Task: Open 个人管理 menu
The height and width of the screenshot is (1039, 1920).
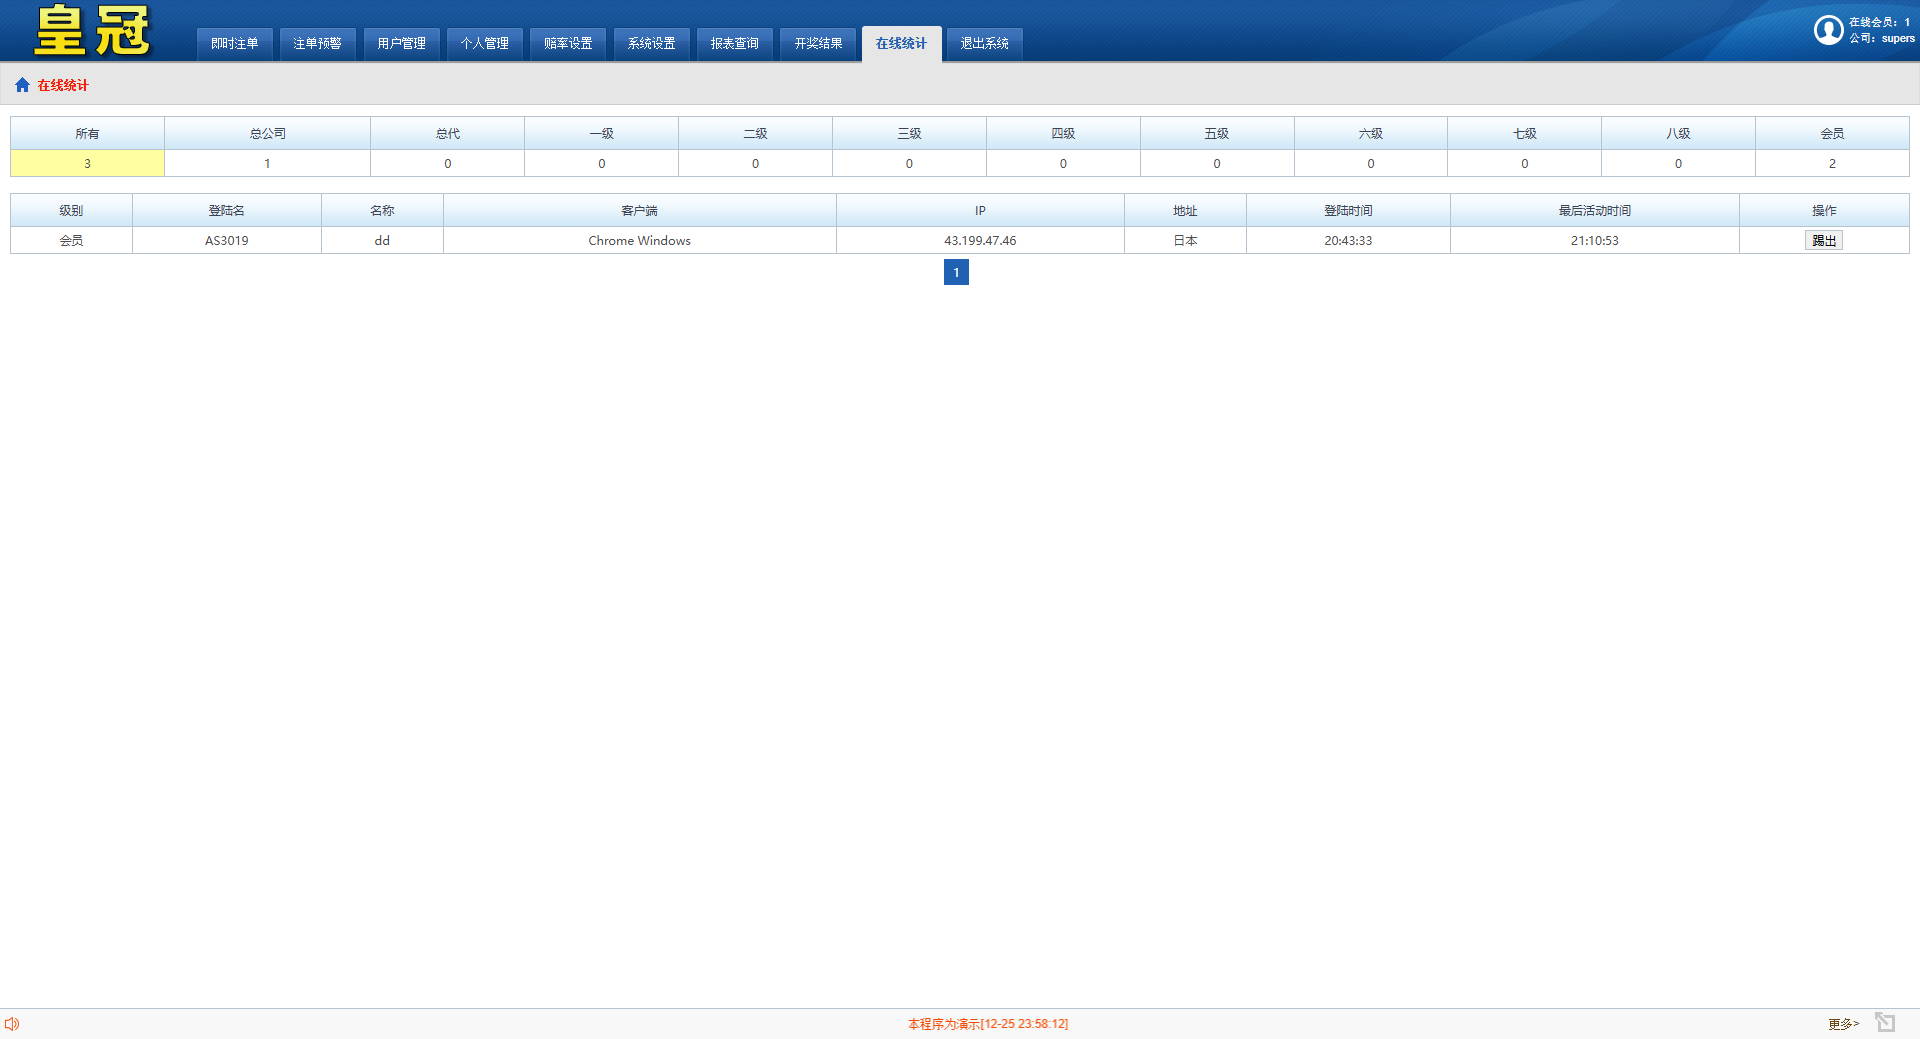Action: pos(484,43)
